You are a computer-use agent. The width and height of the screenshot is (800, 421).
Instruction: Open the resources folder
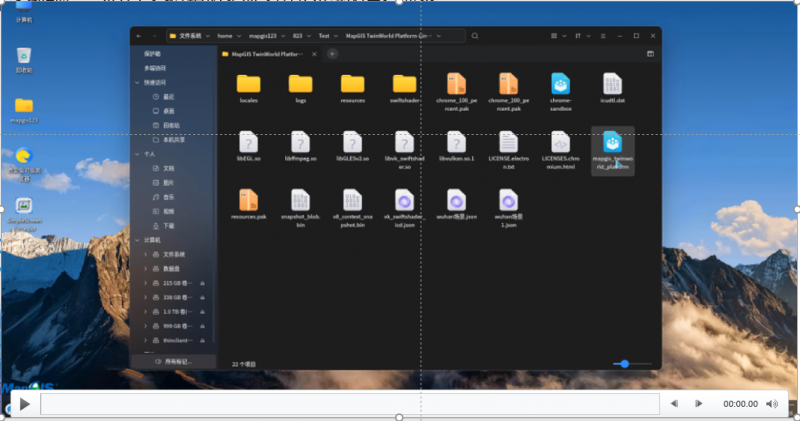(353, 88)
